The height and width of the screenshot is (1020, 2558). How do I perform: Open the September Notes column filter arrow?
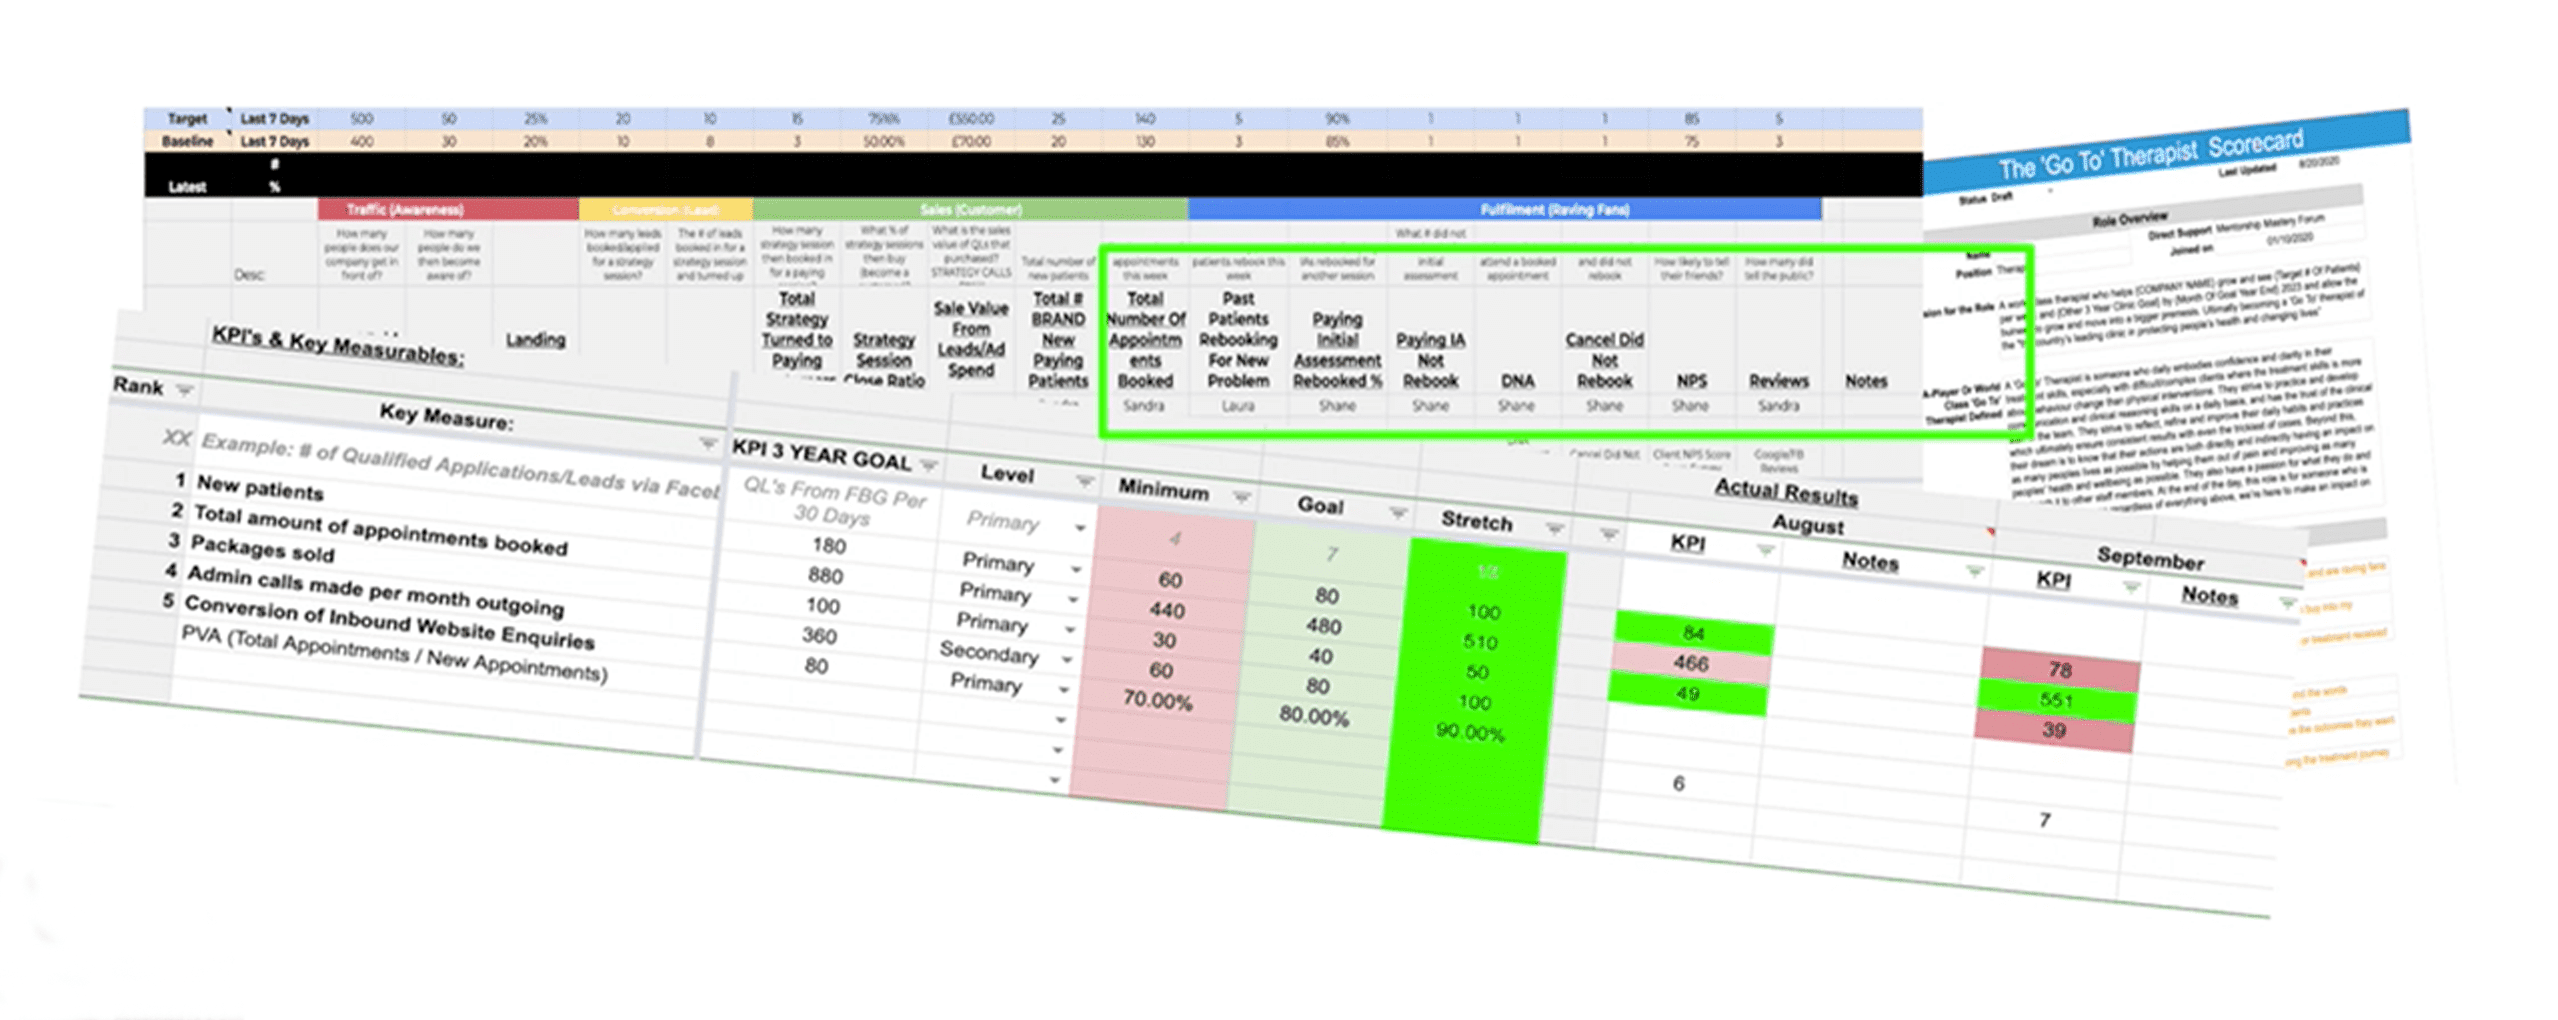(2287, 603)
